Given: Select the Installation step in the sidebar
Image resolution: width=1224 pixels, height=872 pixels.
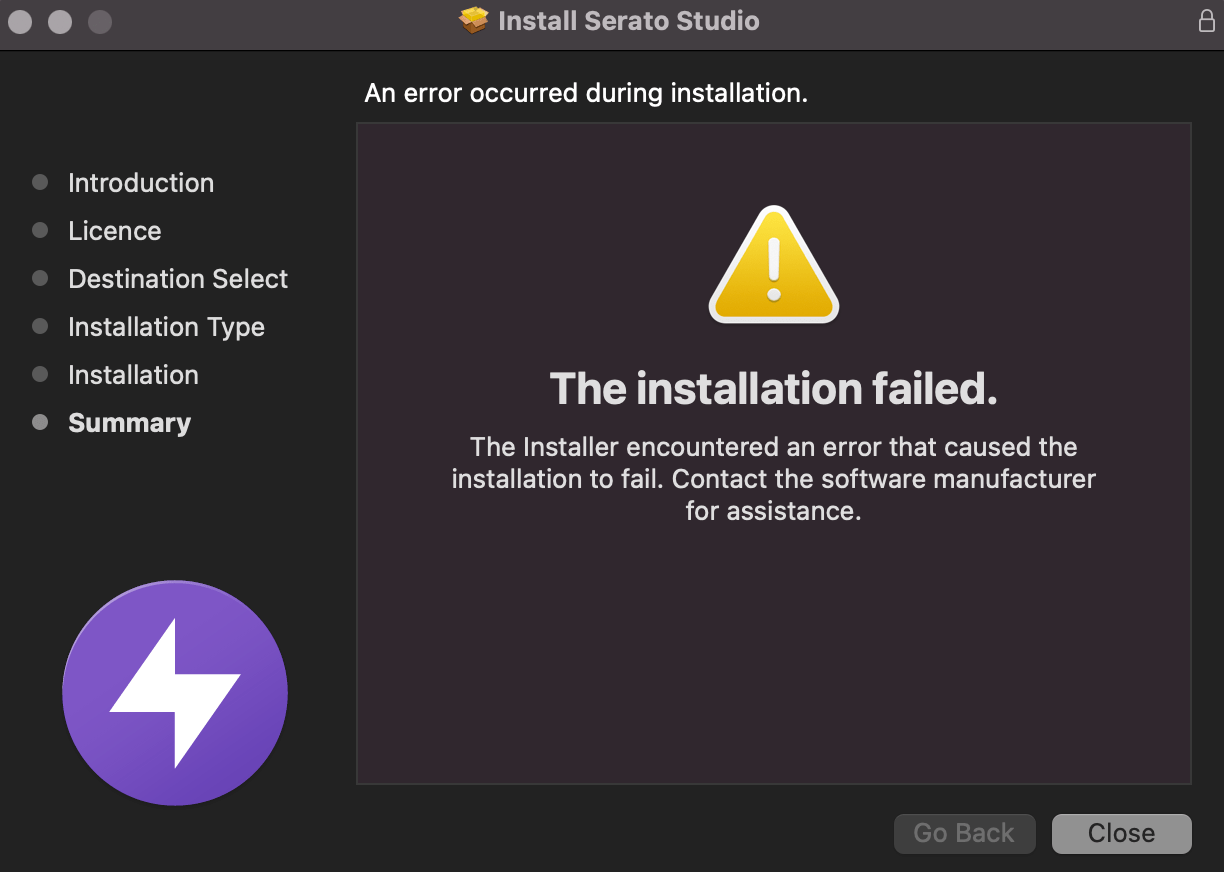Looking at the screenshot, I should tap(133, 375).
